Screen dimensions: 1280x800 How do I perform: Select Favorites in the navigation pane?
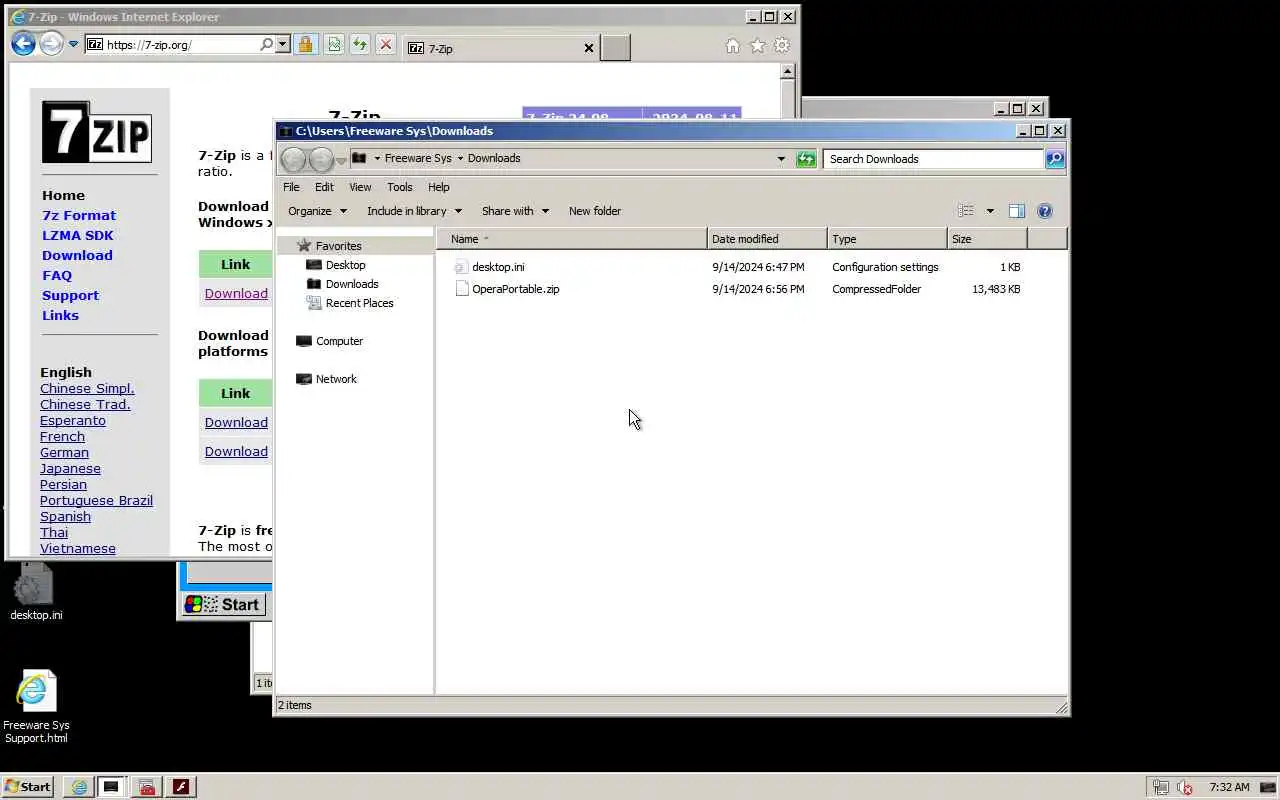[x=338, y=246]
